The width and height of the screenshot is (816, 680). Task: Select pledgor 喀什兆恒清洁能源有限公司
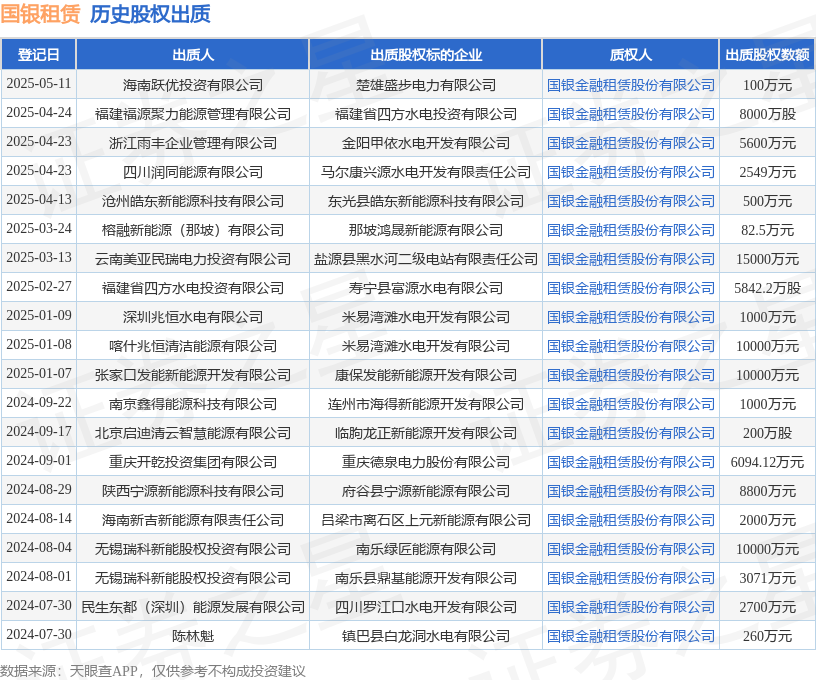pyautogui.click(x=193, y=346)
